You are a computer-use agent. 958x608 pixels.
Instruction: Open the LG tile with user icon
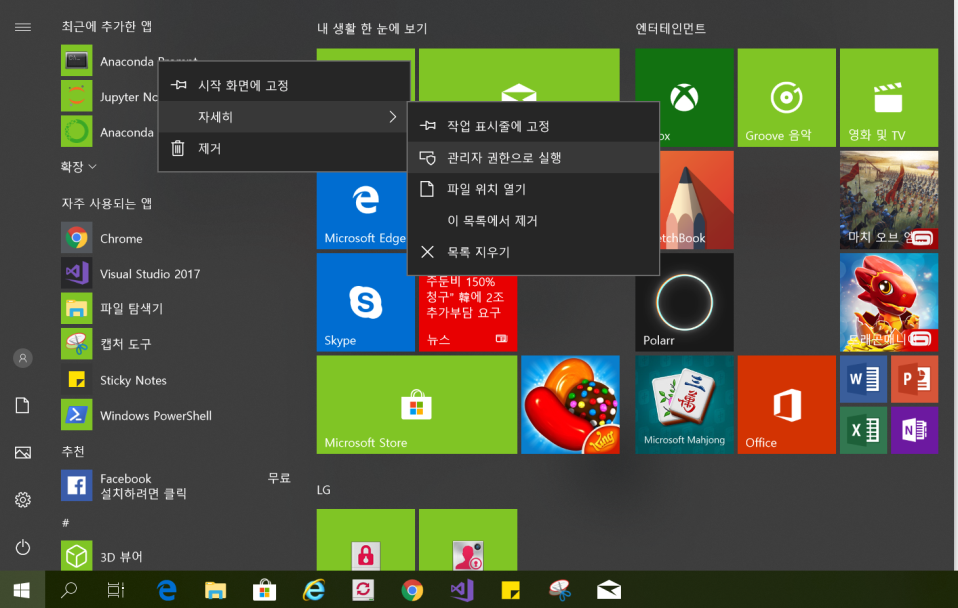point(468,540)
